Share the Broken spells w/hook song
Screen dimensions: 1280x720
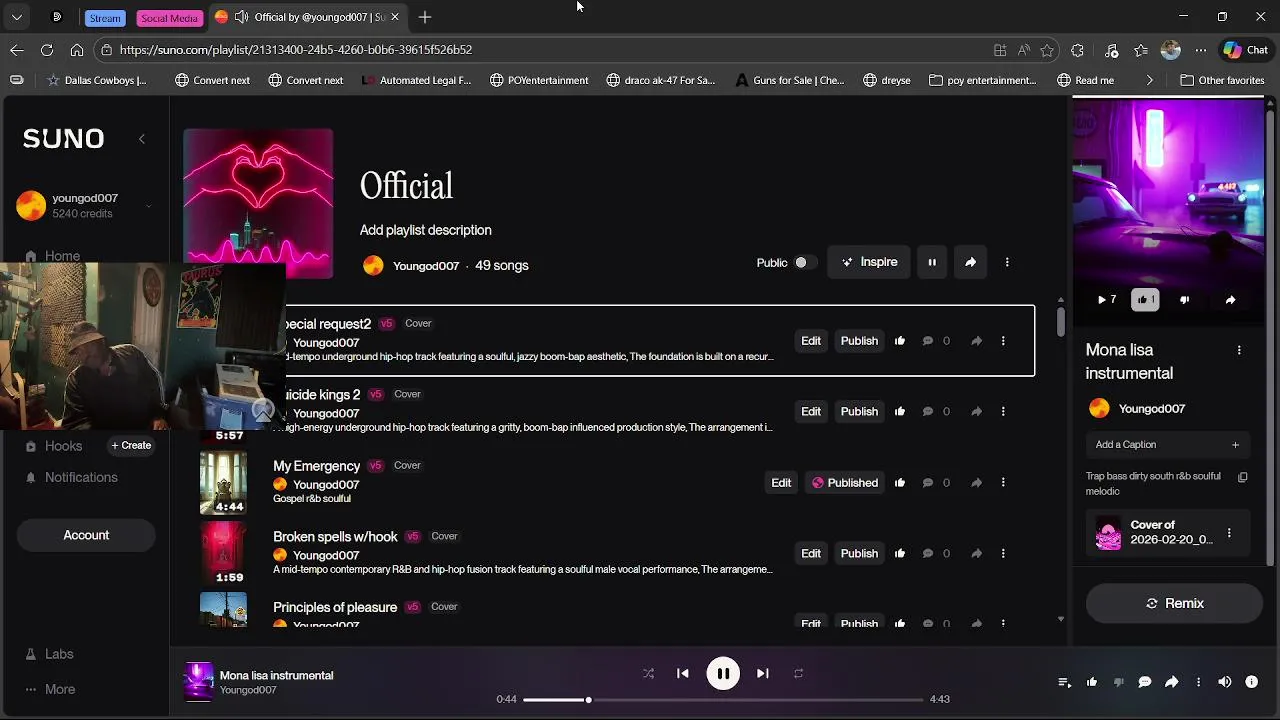tap(977, 554)
